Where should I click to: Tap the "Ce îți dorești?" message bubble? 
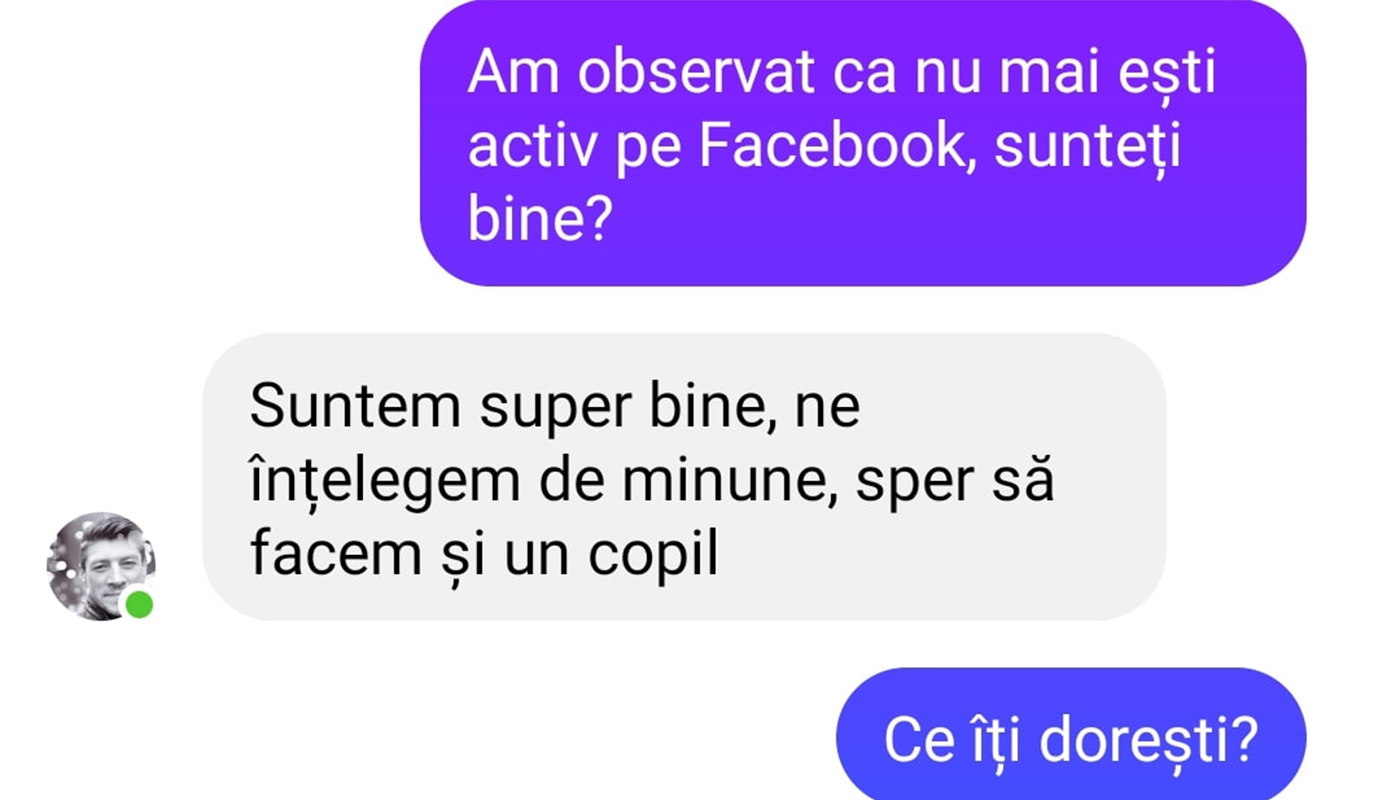(x=1071, y=735)
